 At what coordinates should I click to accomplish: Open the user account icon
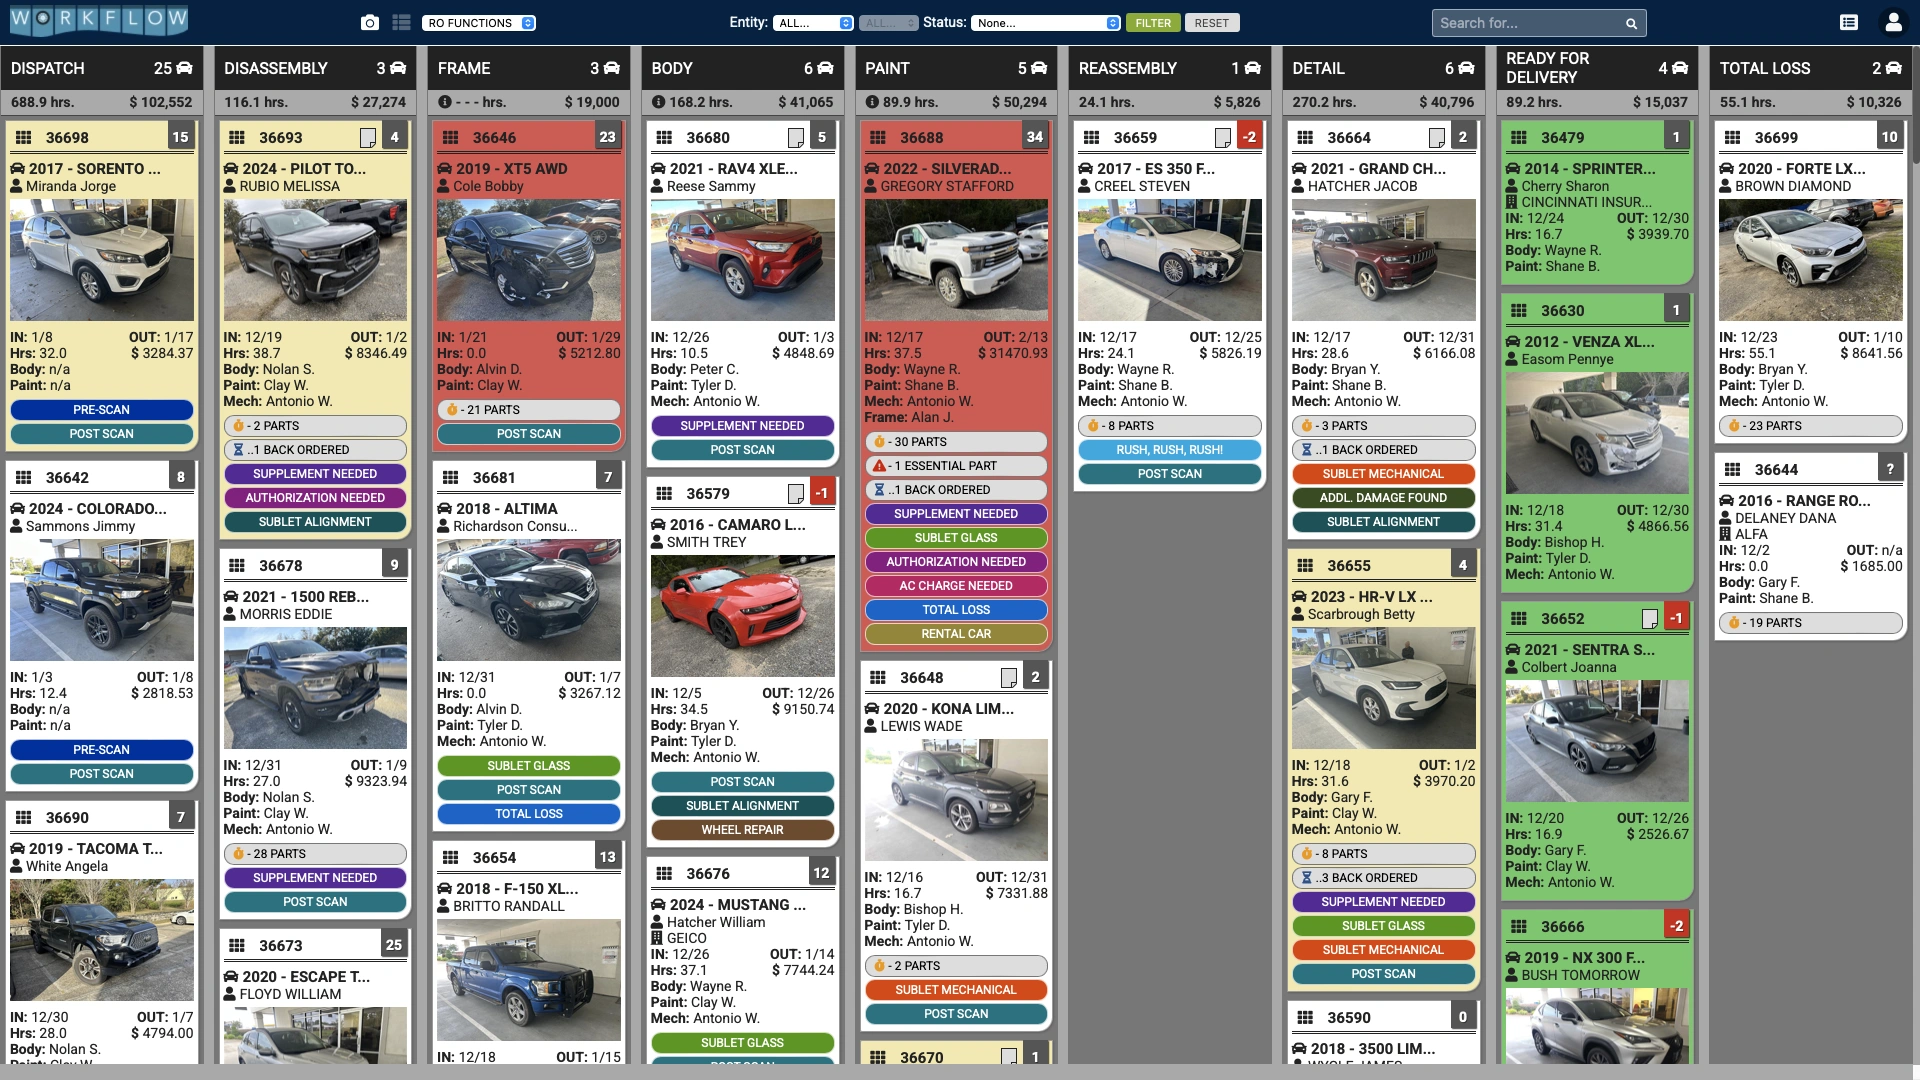(1892, 22)
